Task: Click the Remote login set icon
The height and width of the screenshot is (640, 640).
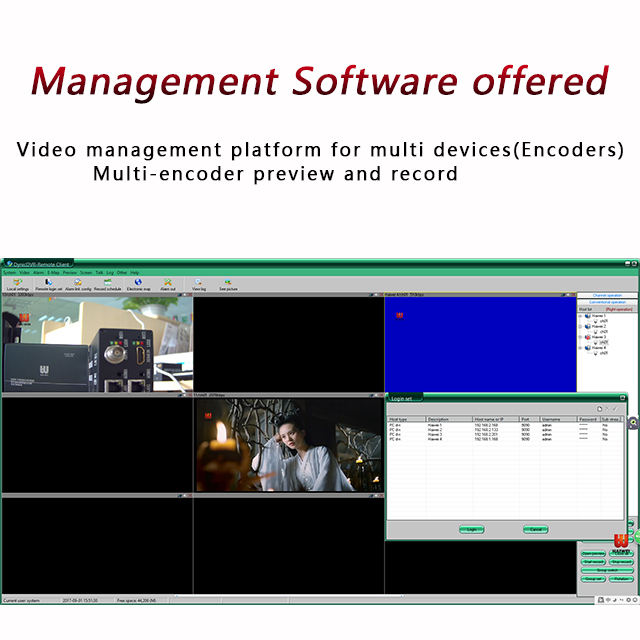Action: click(49, 284)
